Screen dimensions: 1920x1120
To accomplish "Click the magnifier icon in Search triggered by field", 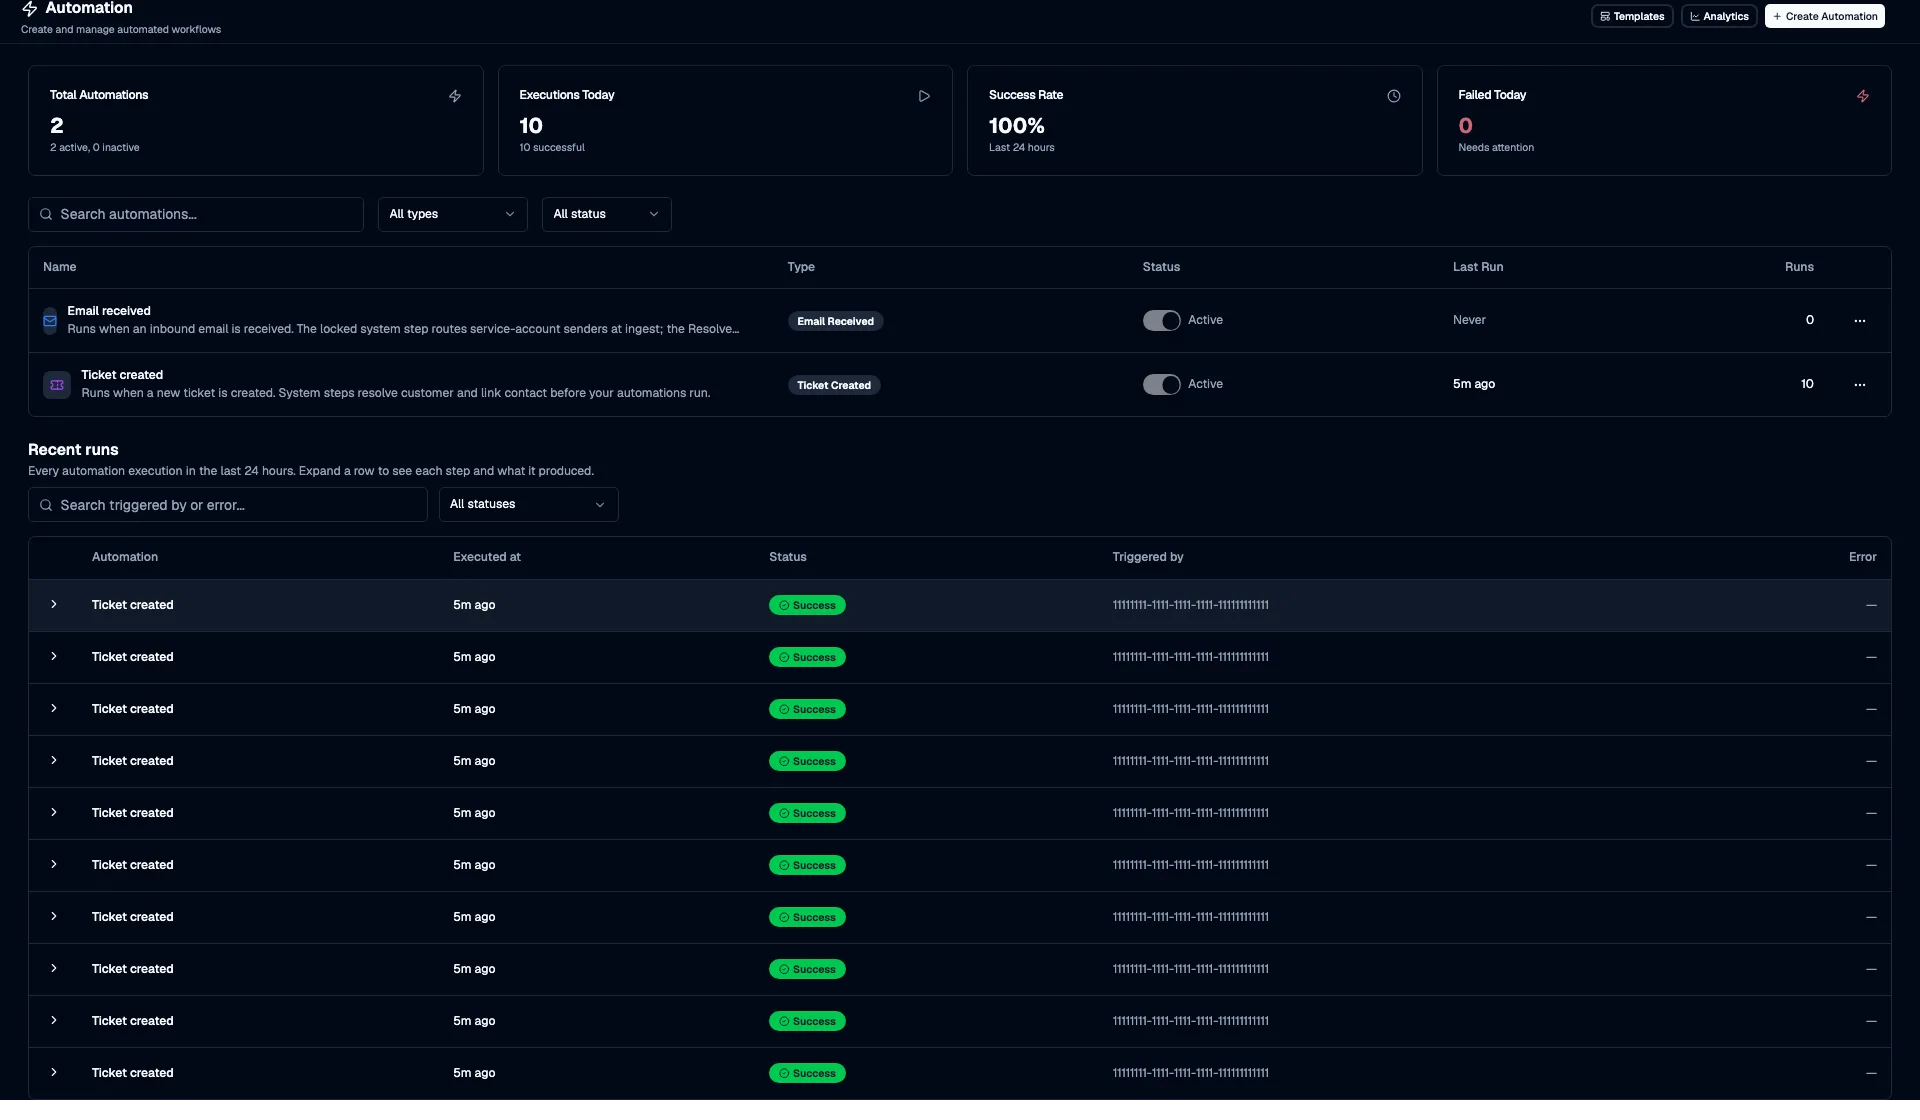I will (x=46, y=505).
